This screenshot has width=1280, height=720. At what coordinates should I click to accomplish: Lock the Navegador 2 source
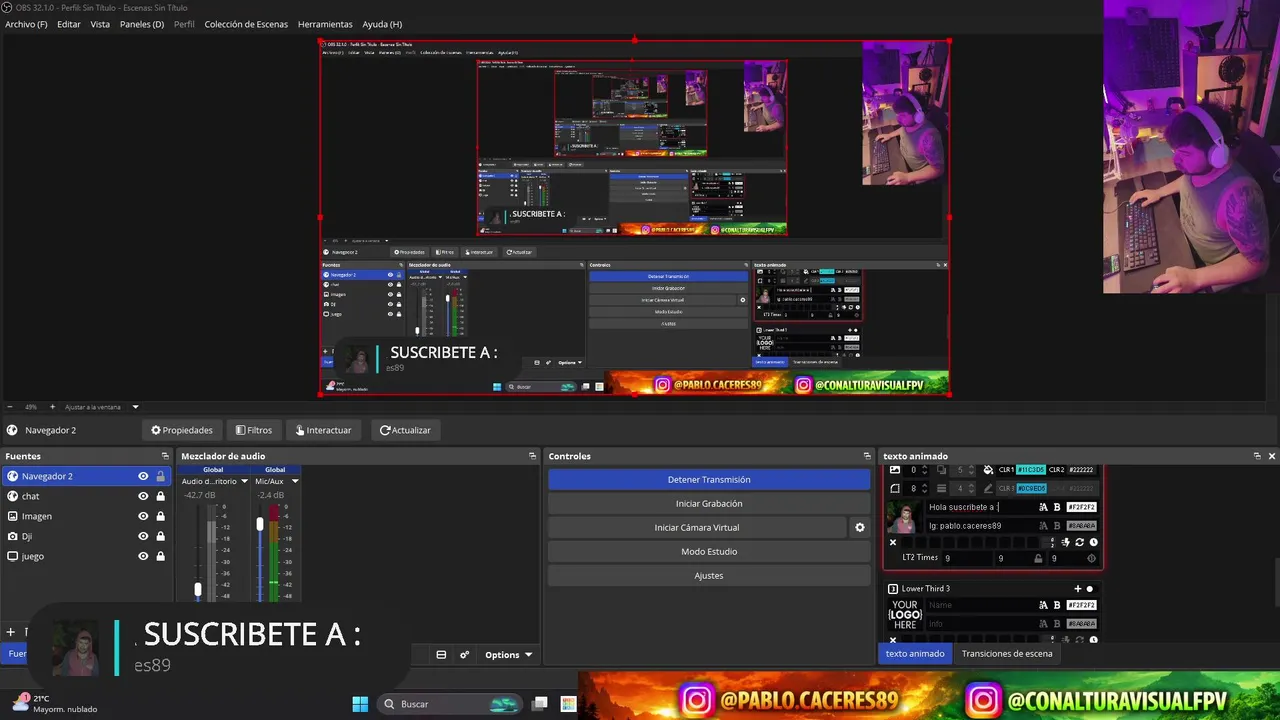coord(160,476)
